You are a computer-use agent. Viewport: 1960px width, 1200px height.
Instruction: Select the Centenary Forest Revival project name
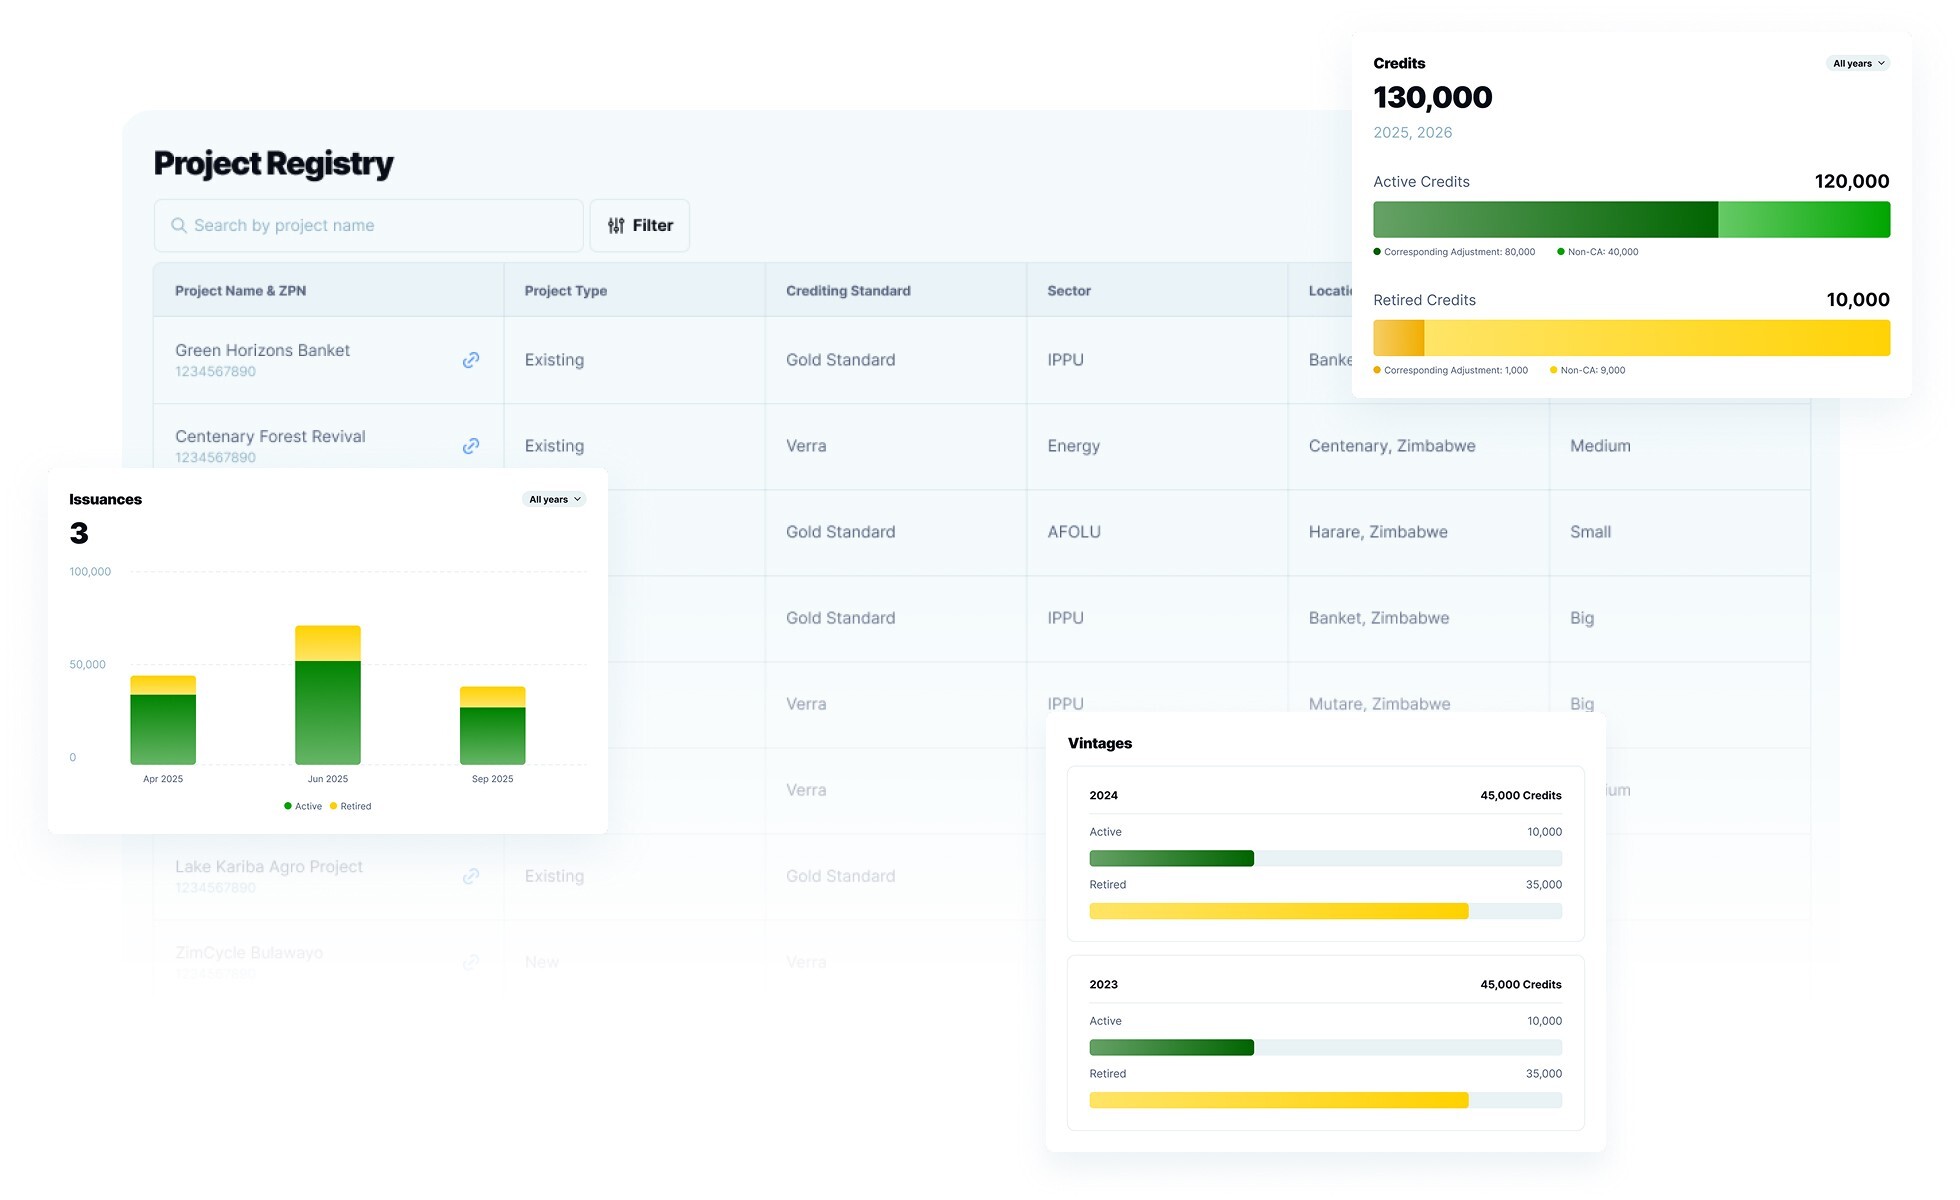click(270, 436)
